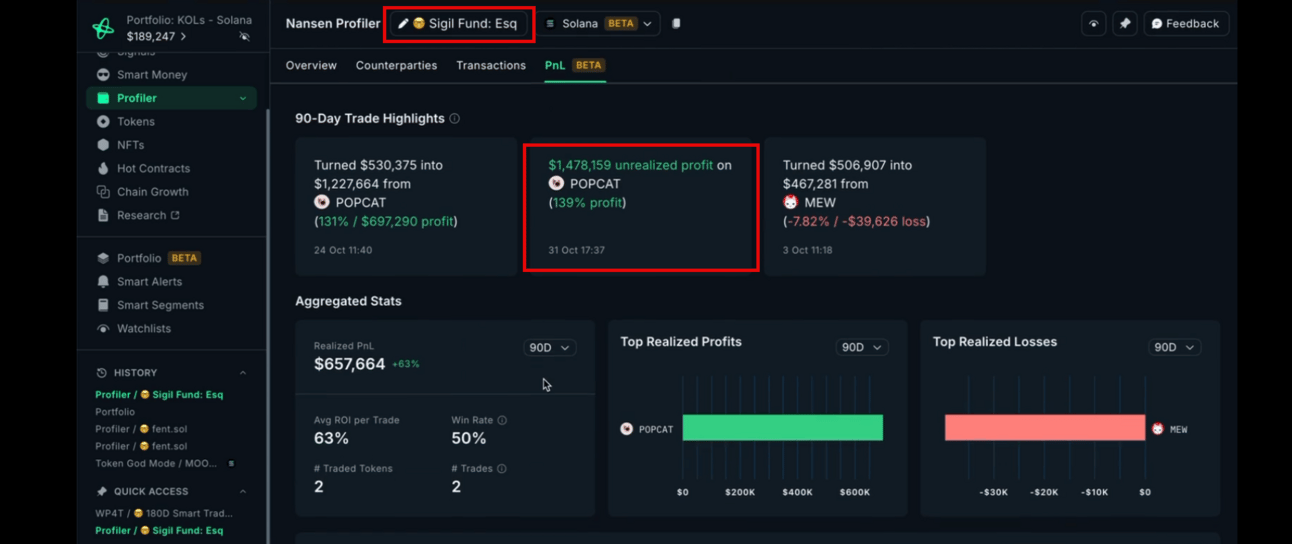Click the green POPCAT profit bar

point(783,428)
